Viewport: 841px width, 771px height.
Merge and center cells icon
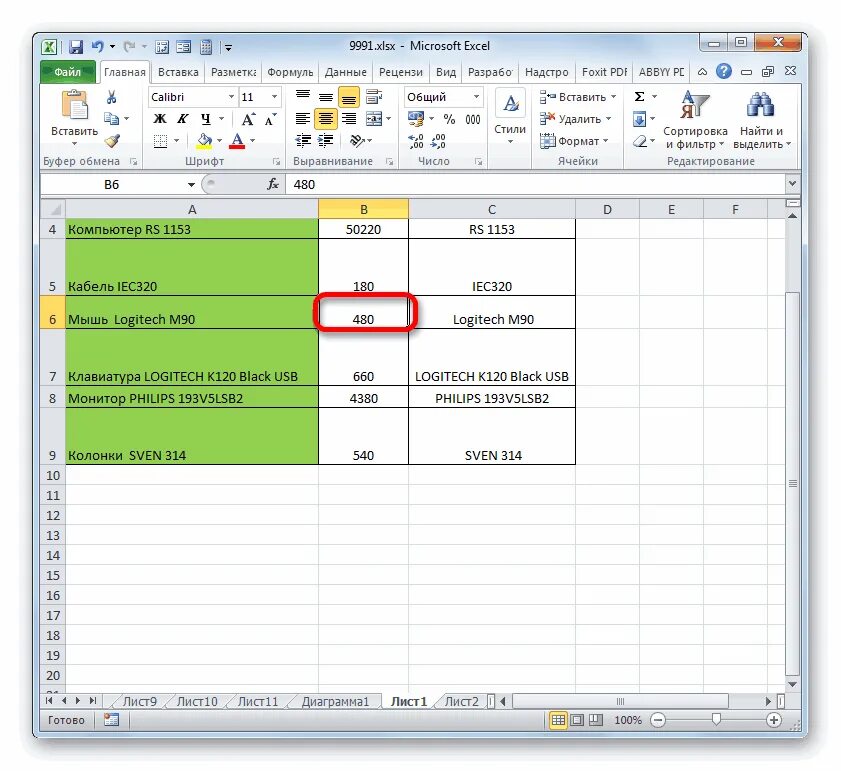click(x=374, y=119)
